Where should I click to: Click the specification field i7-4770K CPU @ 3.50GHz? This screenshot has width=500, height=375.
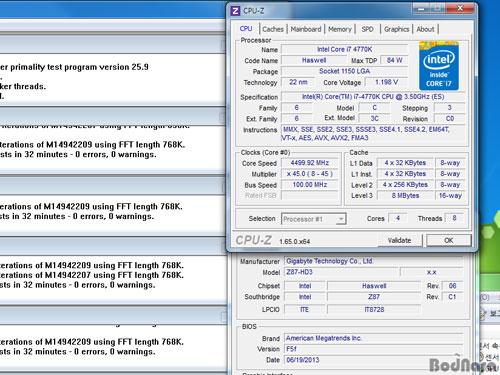[x=373, y=97]
